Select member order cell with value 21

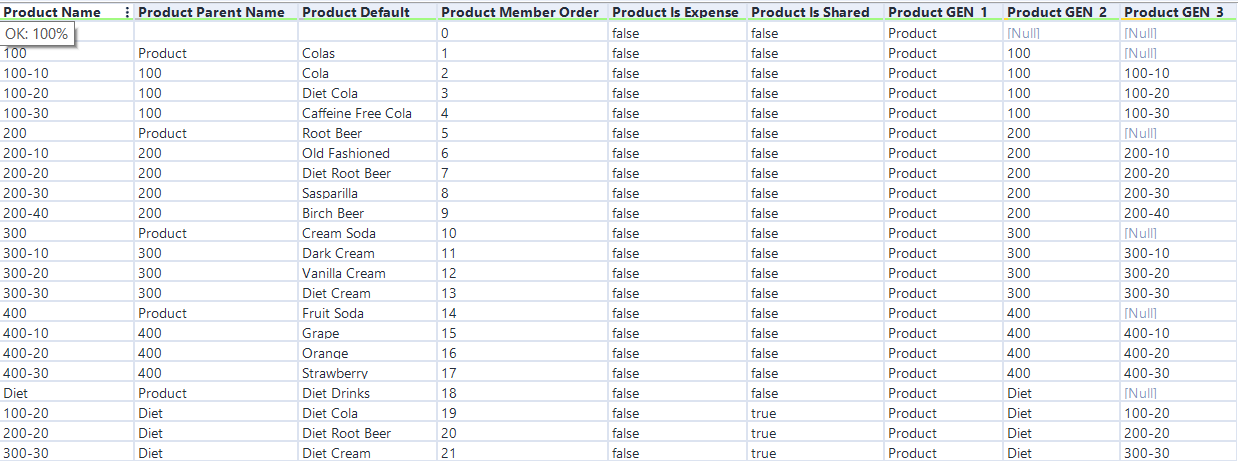448,453
